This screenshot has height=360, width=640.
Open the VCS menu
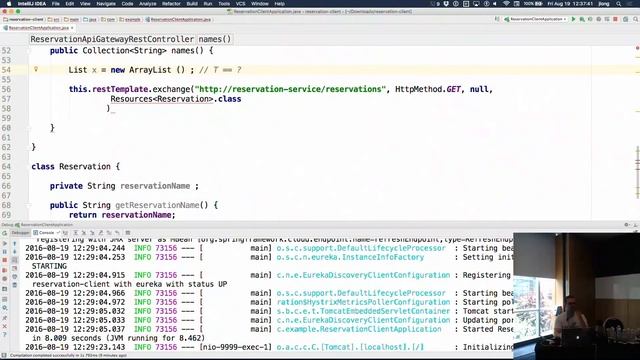click(x=240, y=4)
